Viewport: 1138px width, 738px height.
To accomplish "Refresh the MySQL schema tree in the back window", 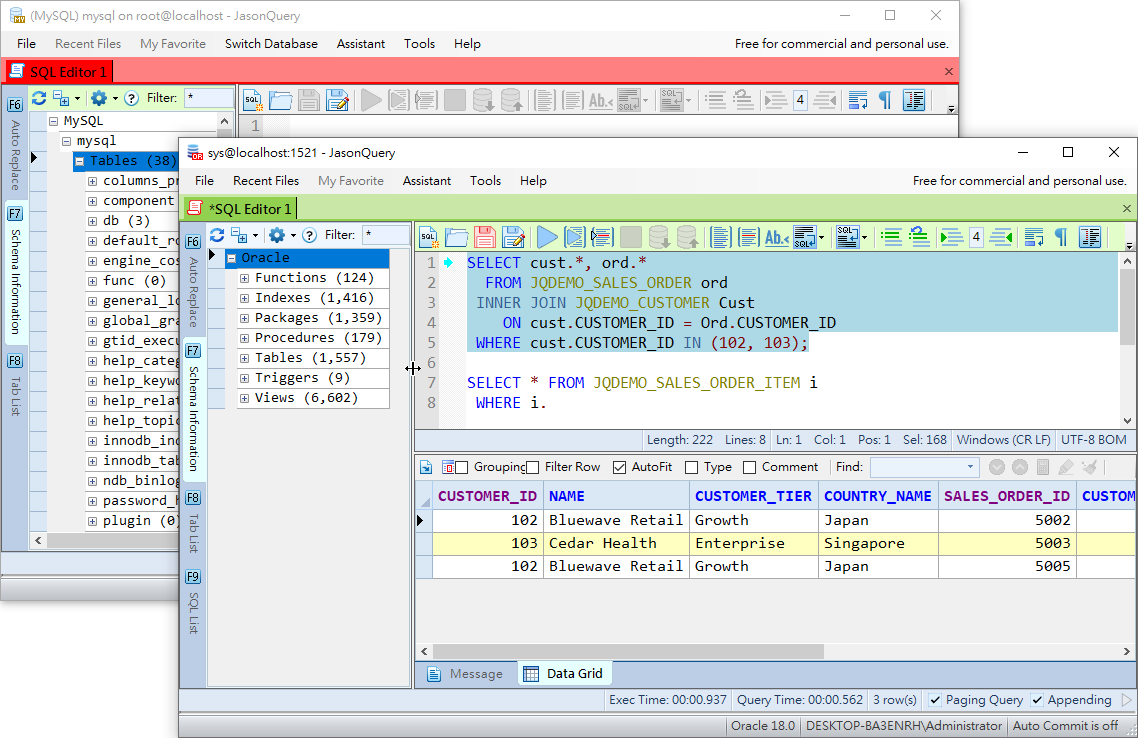I will [x=39, y=98].
